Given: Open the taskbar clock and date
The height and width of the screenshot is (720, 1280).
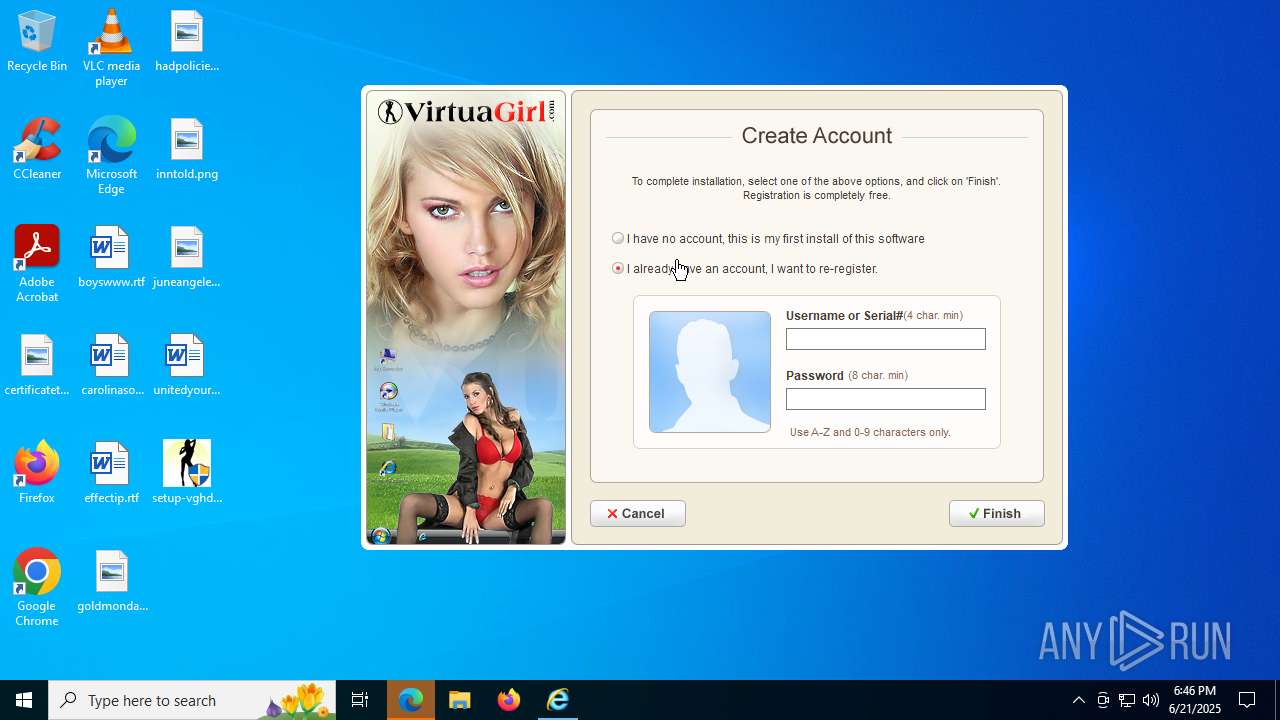Looking at the screenshot, I should click(x=1195, y=700).
